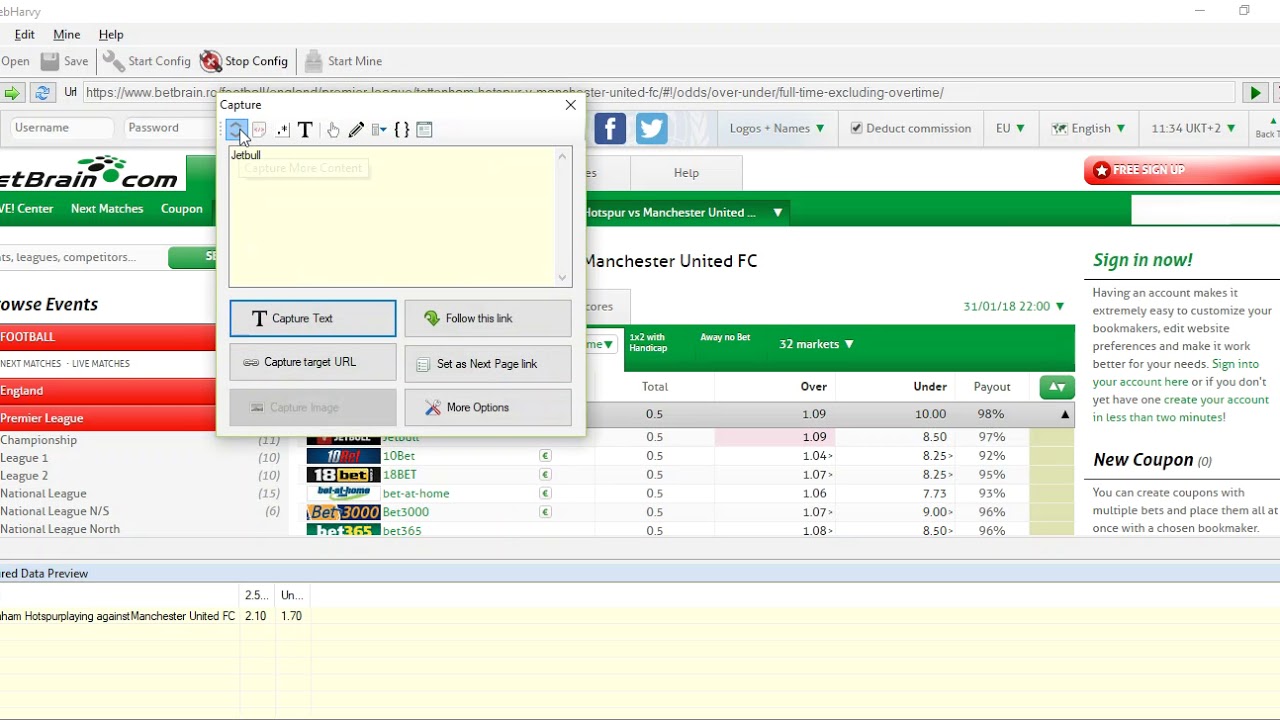
Task: Click the Capture Text button
Action: (313, 318)
